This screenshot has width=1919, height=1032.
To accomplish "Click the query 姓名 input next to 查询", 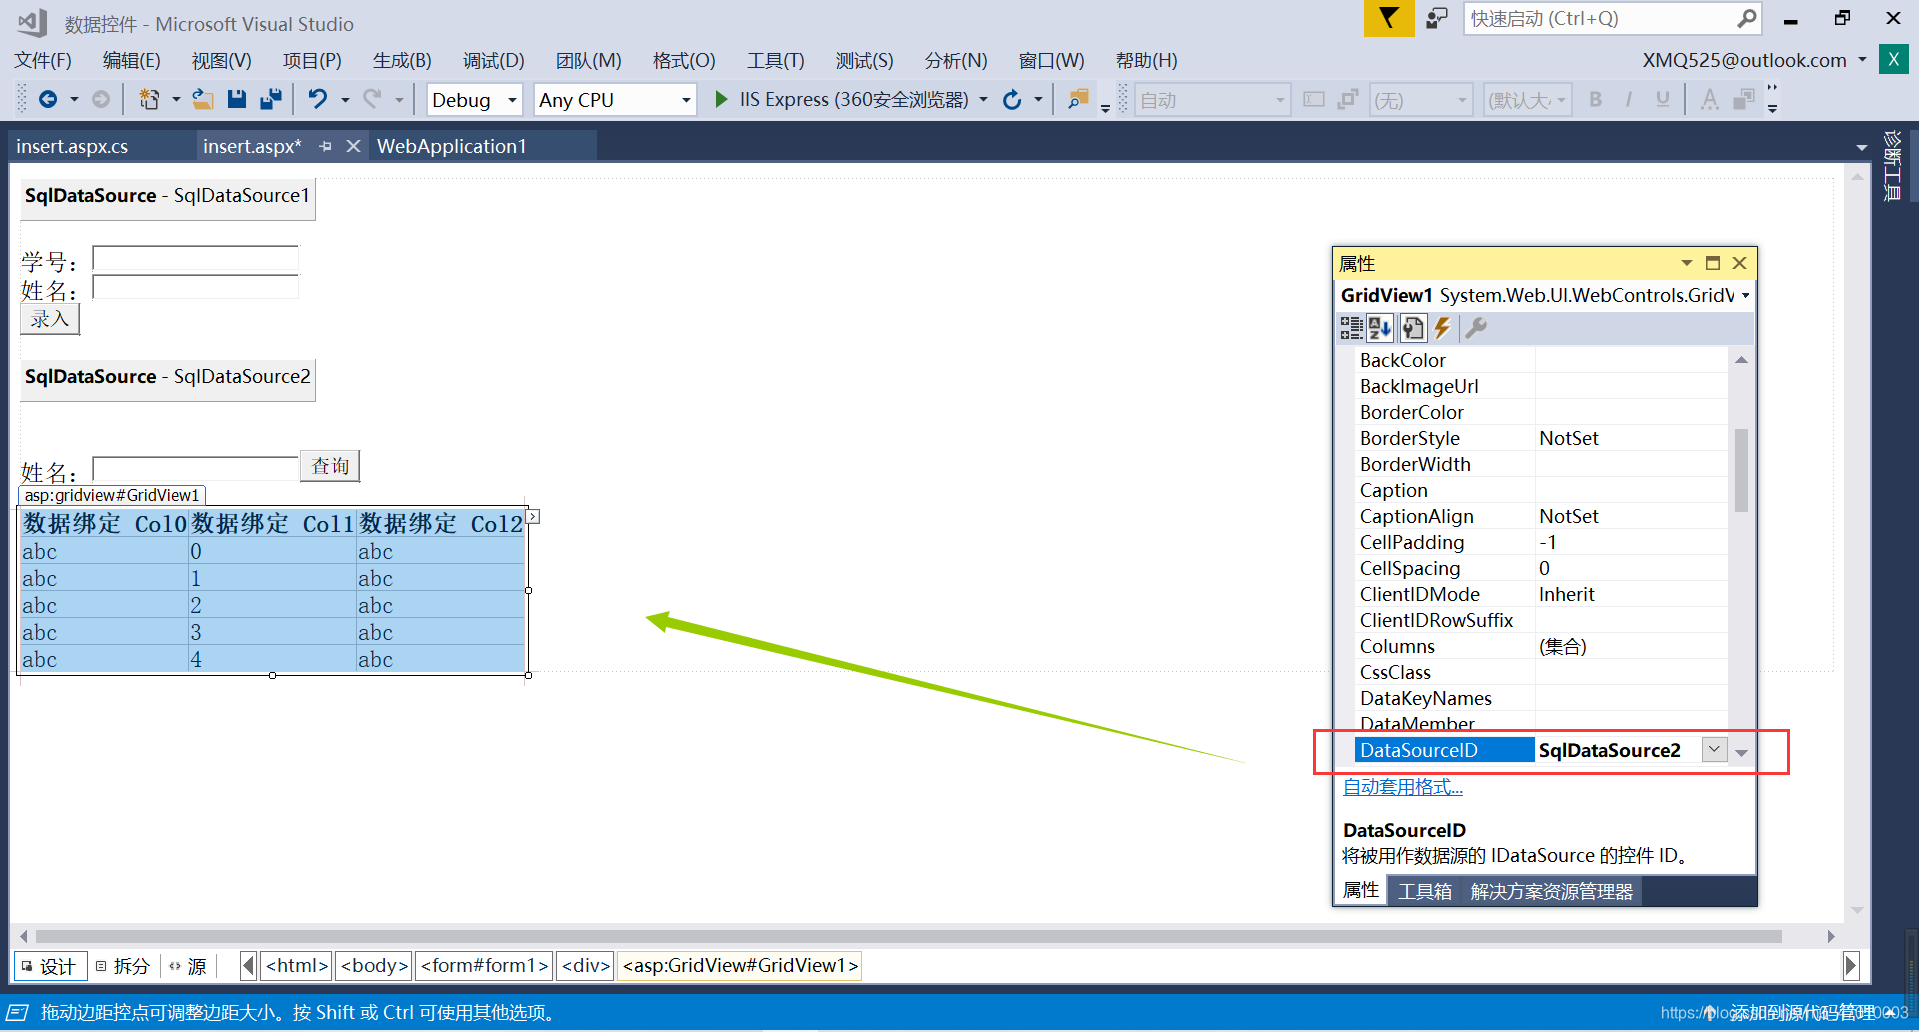I will click(195, 469).
